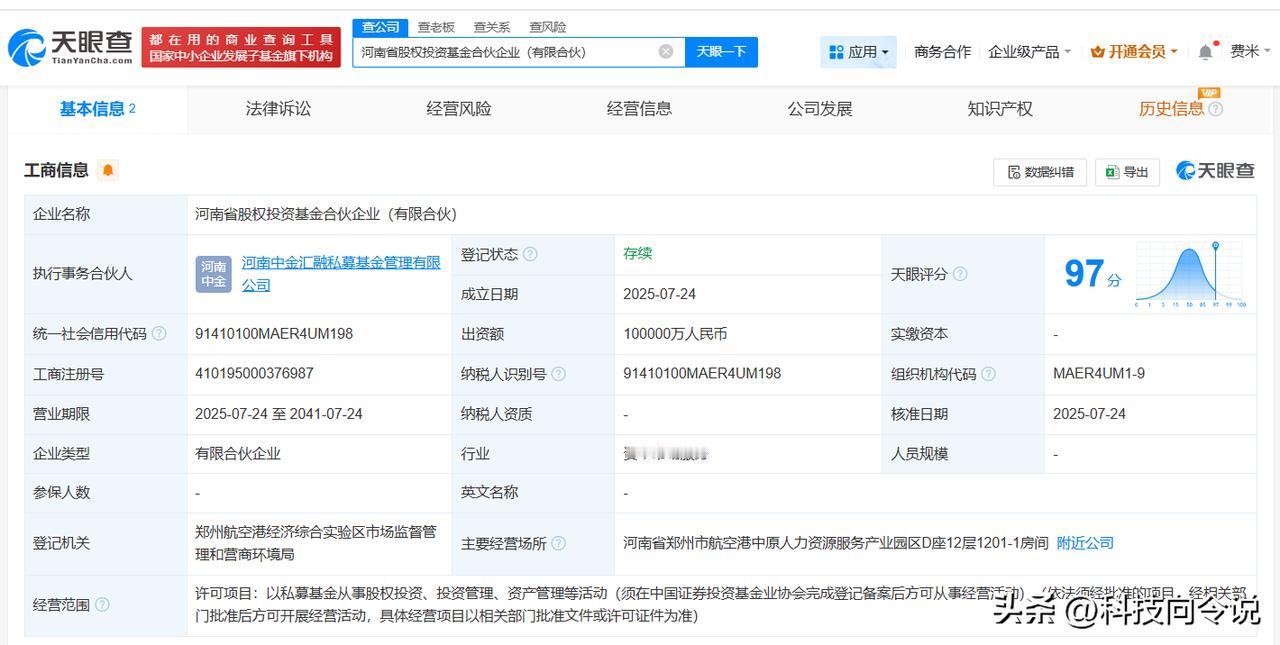Image resolution: width=1280 pixels, height=645 pixels.
Task: Switch search mode to 查风险
Action: pyautogui.click(x=548, y=27)
